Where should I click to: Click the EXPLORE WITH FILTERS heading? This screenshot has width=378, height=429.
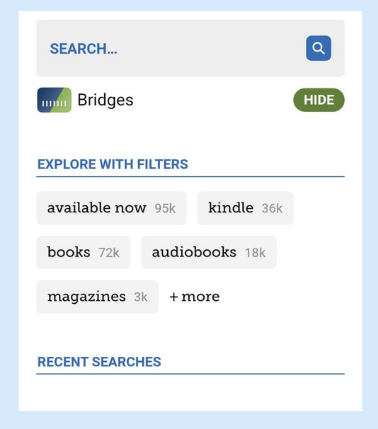[113, 164]
